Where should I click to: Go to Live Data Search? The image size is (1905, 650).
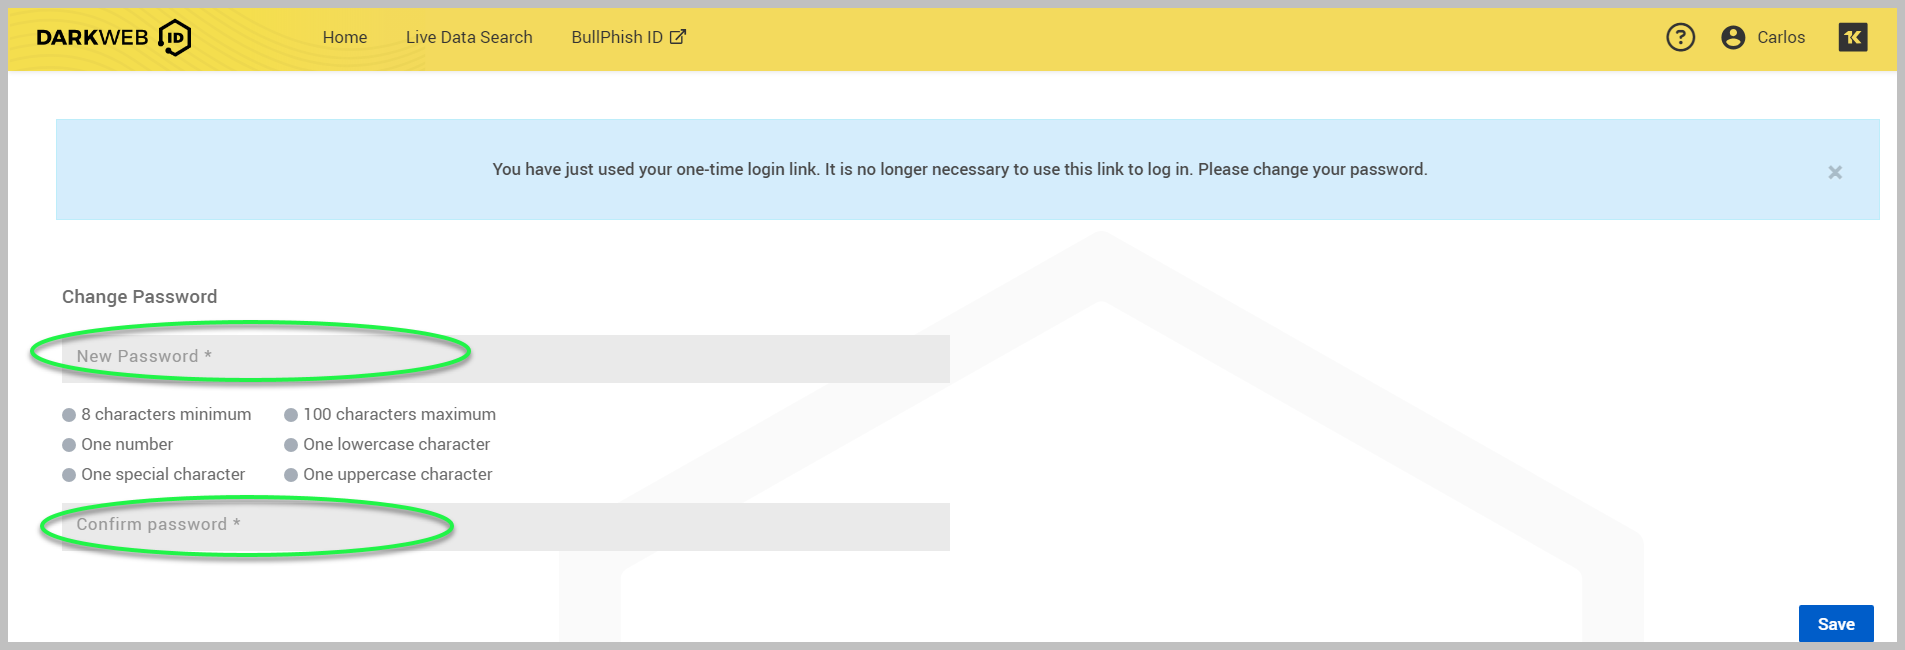(x=469, y=38)
